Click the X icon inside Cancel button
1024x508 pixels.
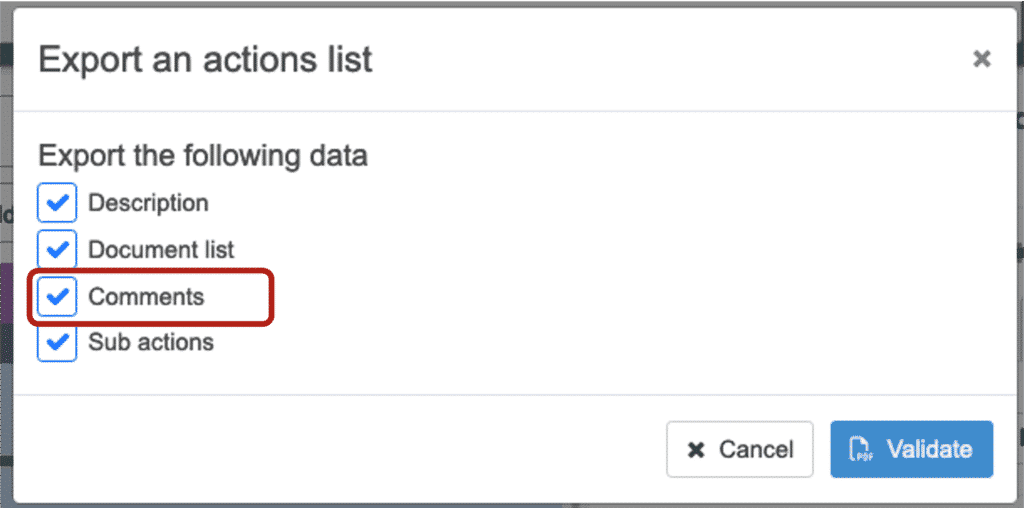696,450
